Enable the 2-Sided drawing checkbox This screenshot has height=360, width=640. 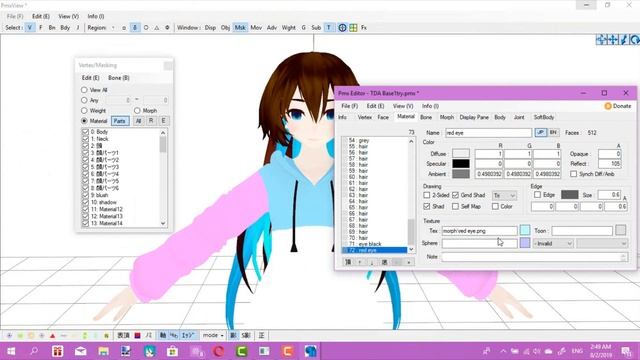pyautogui.click(x=427, y=196)
